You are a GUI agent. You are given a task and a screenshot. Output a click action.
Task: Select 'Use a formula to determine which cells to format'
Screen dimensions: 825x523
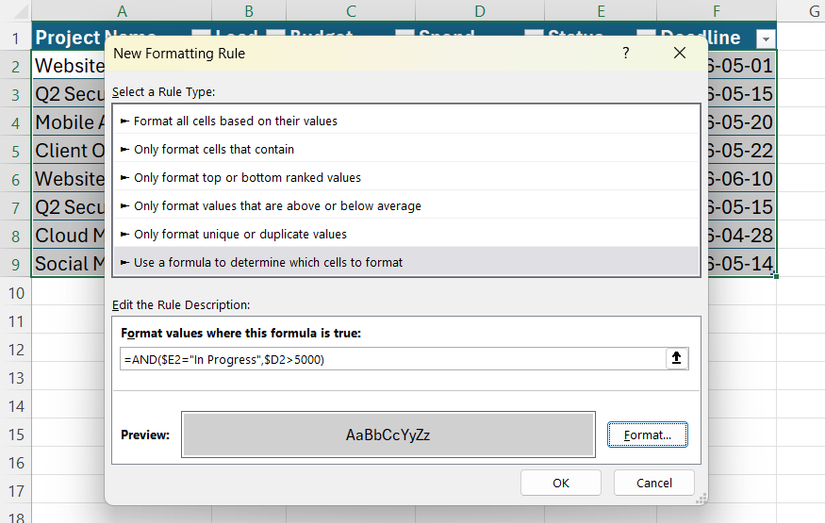coord(406,262)
